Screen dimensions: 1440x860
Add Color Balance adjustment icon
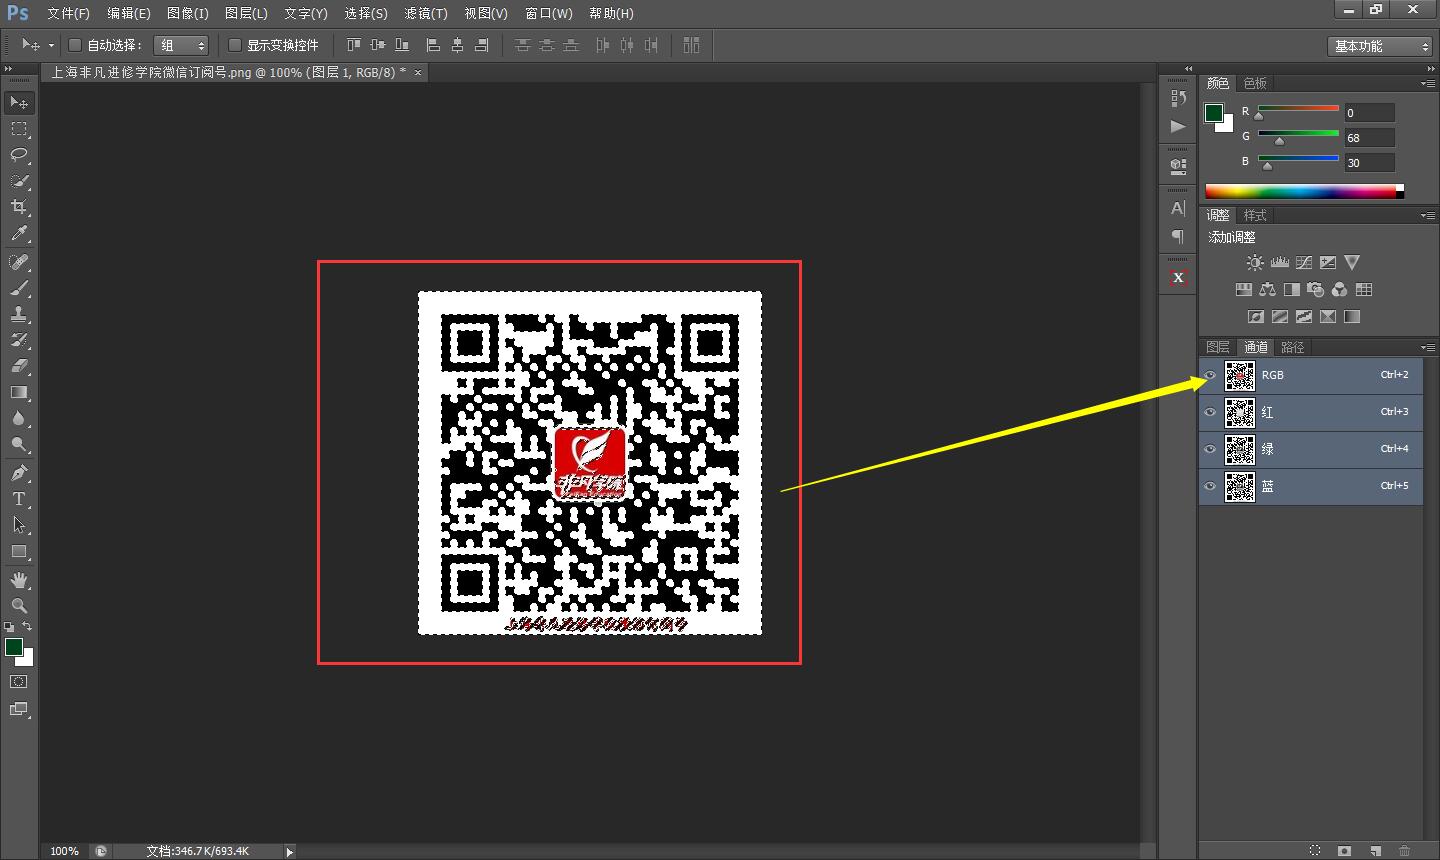pyautogui.click(x=1268, y=290)
